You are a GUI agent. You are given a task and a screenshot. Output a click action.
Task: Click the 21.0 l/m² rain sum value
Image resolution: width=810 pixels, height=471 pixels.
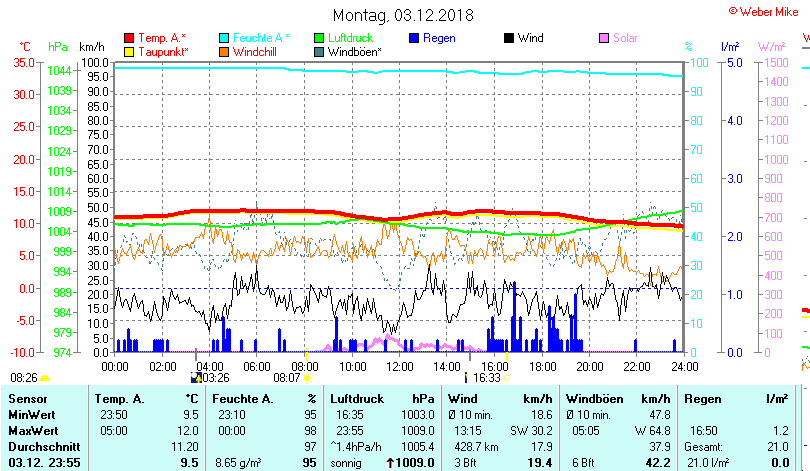(x=708, y=463)
